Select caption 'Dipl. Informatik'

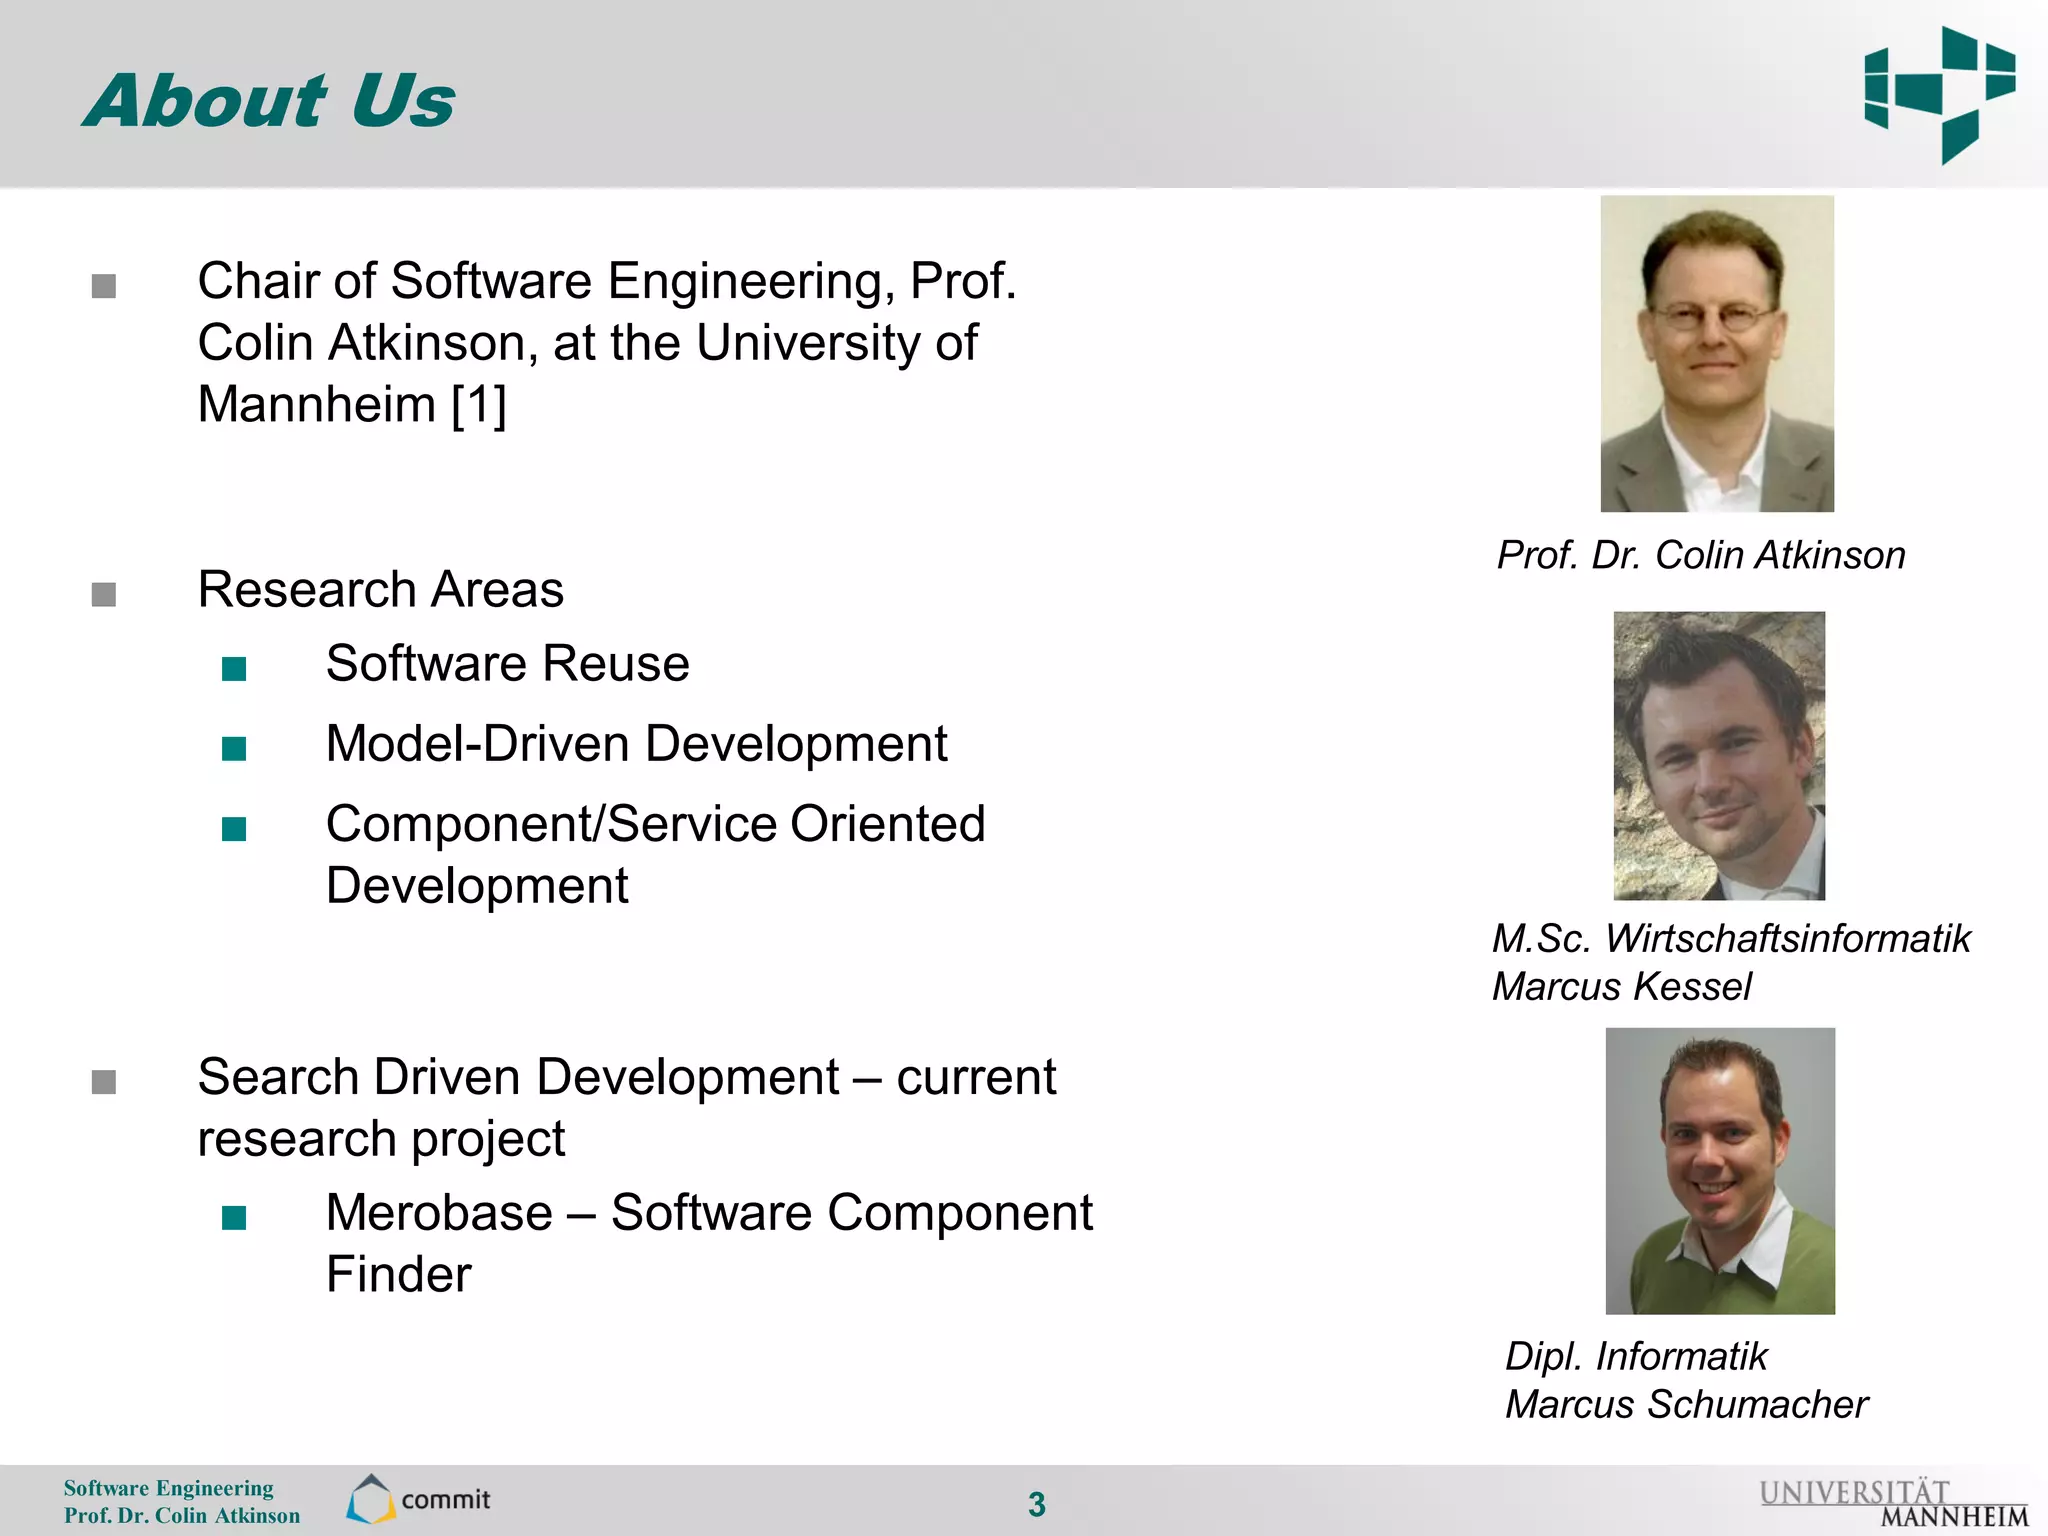tap(1636, 1356)
